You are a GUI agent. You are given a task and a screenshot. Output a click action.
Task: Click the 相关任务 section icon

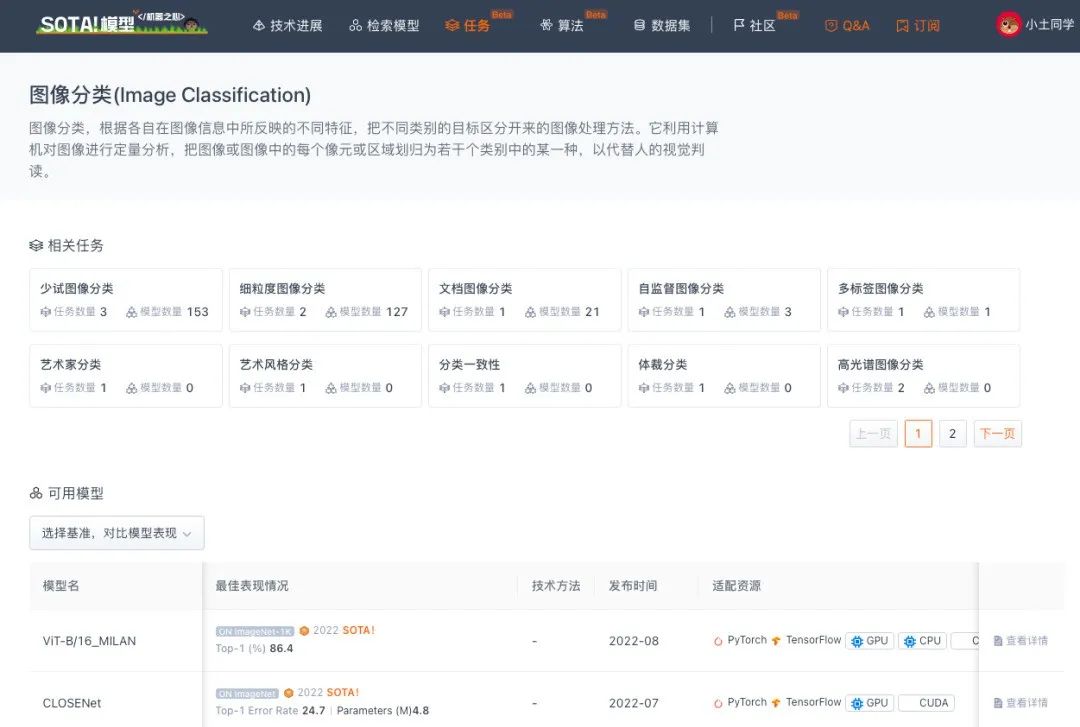36,245
